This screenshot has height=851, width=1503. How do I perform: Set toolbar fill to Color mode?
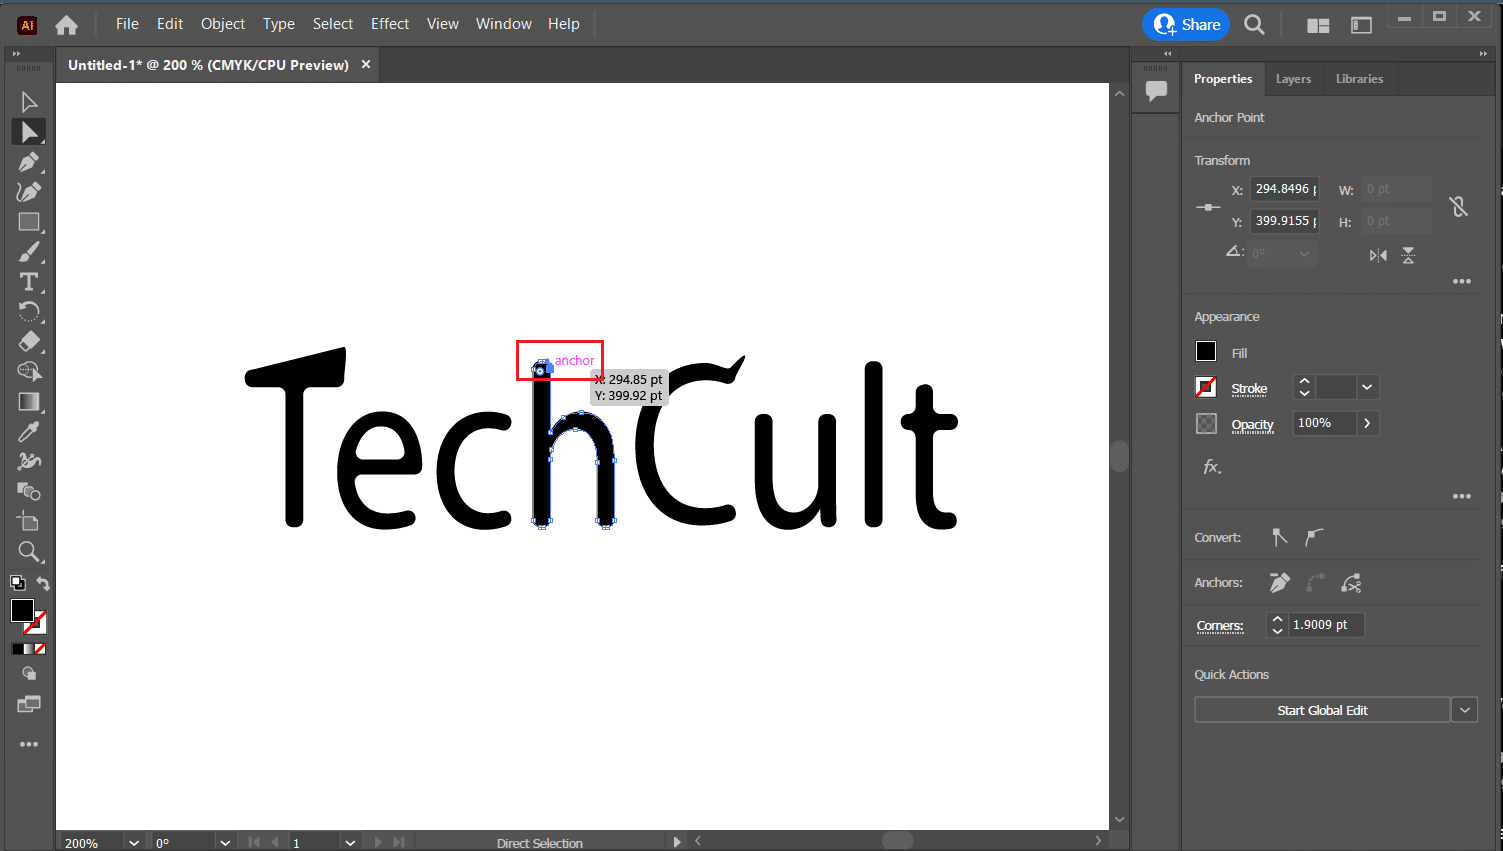pyautogui.click(x=16, y=649)
